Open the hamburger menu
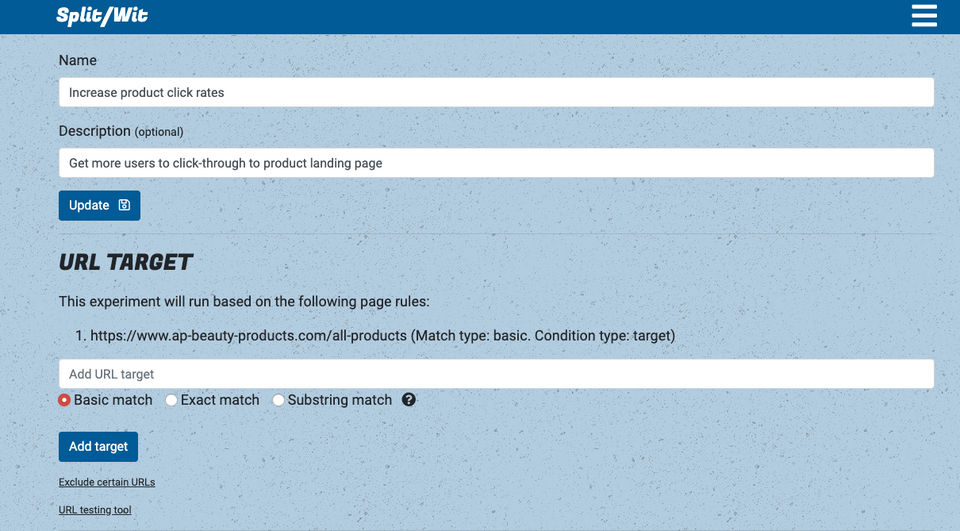 click(924, 16)
